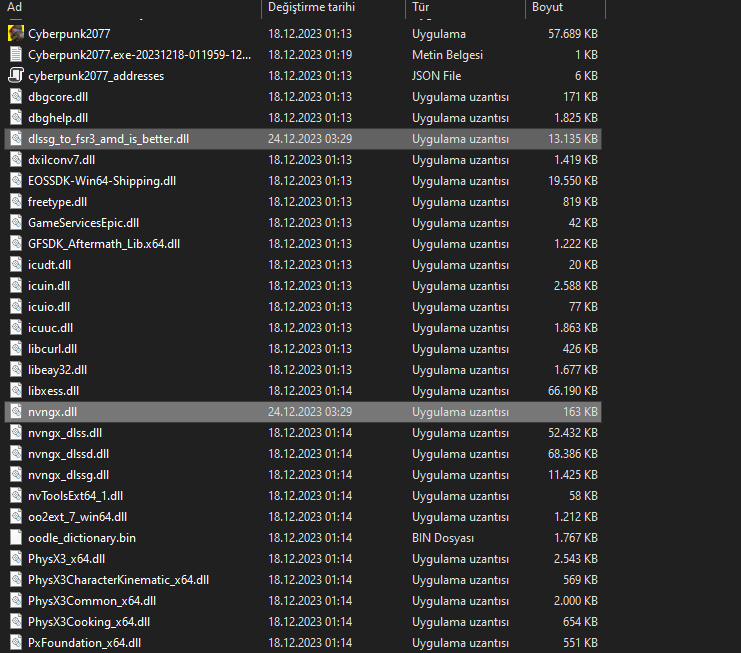Click the icudt.dll file icon
This screenshot has width=741, height=653.
[16, 265]
